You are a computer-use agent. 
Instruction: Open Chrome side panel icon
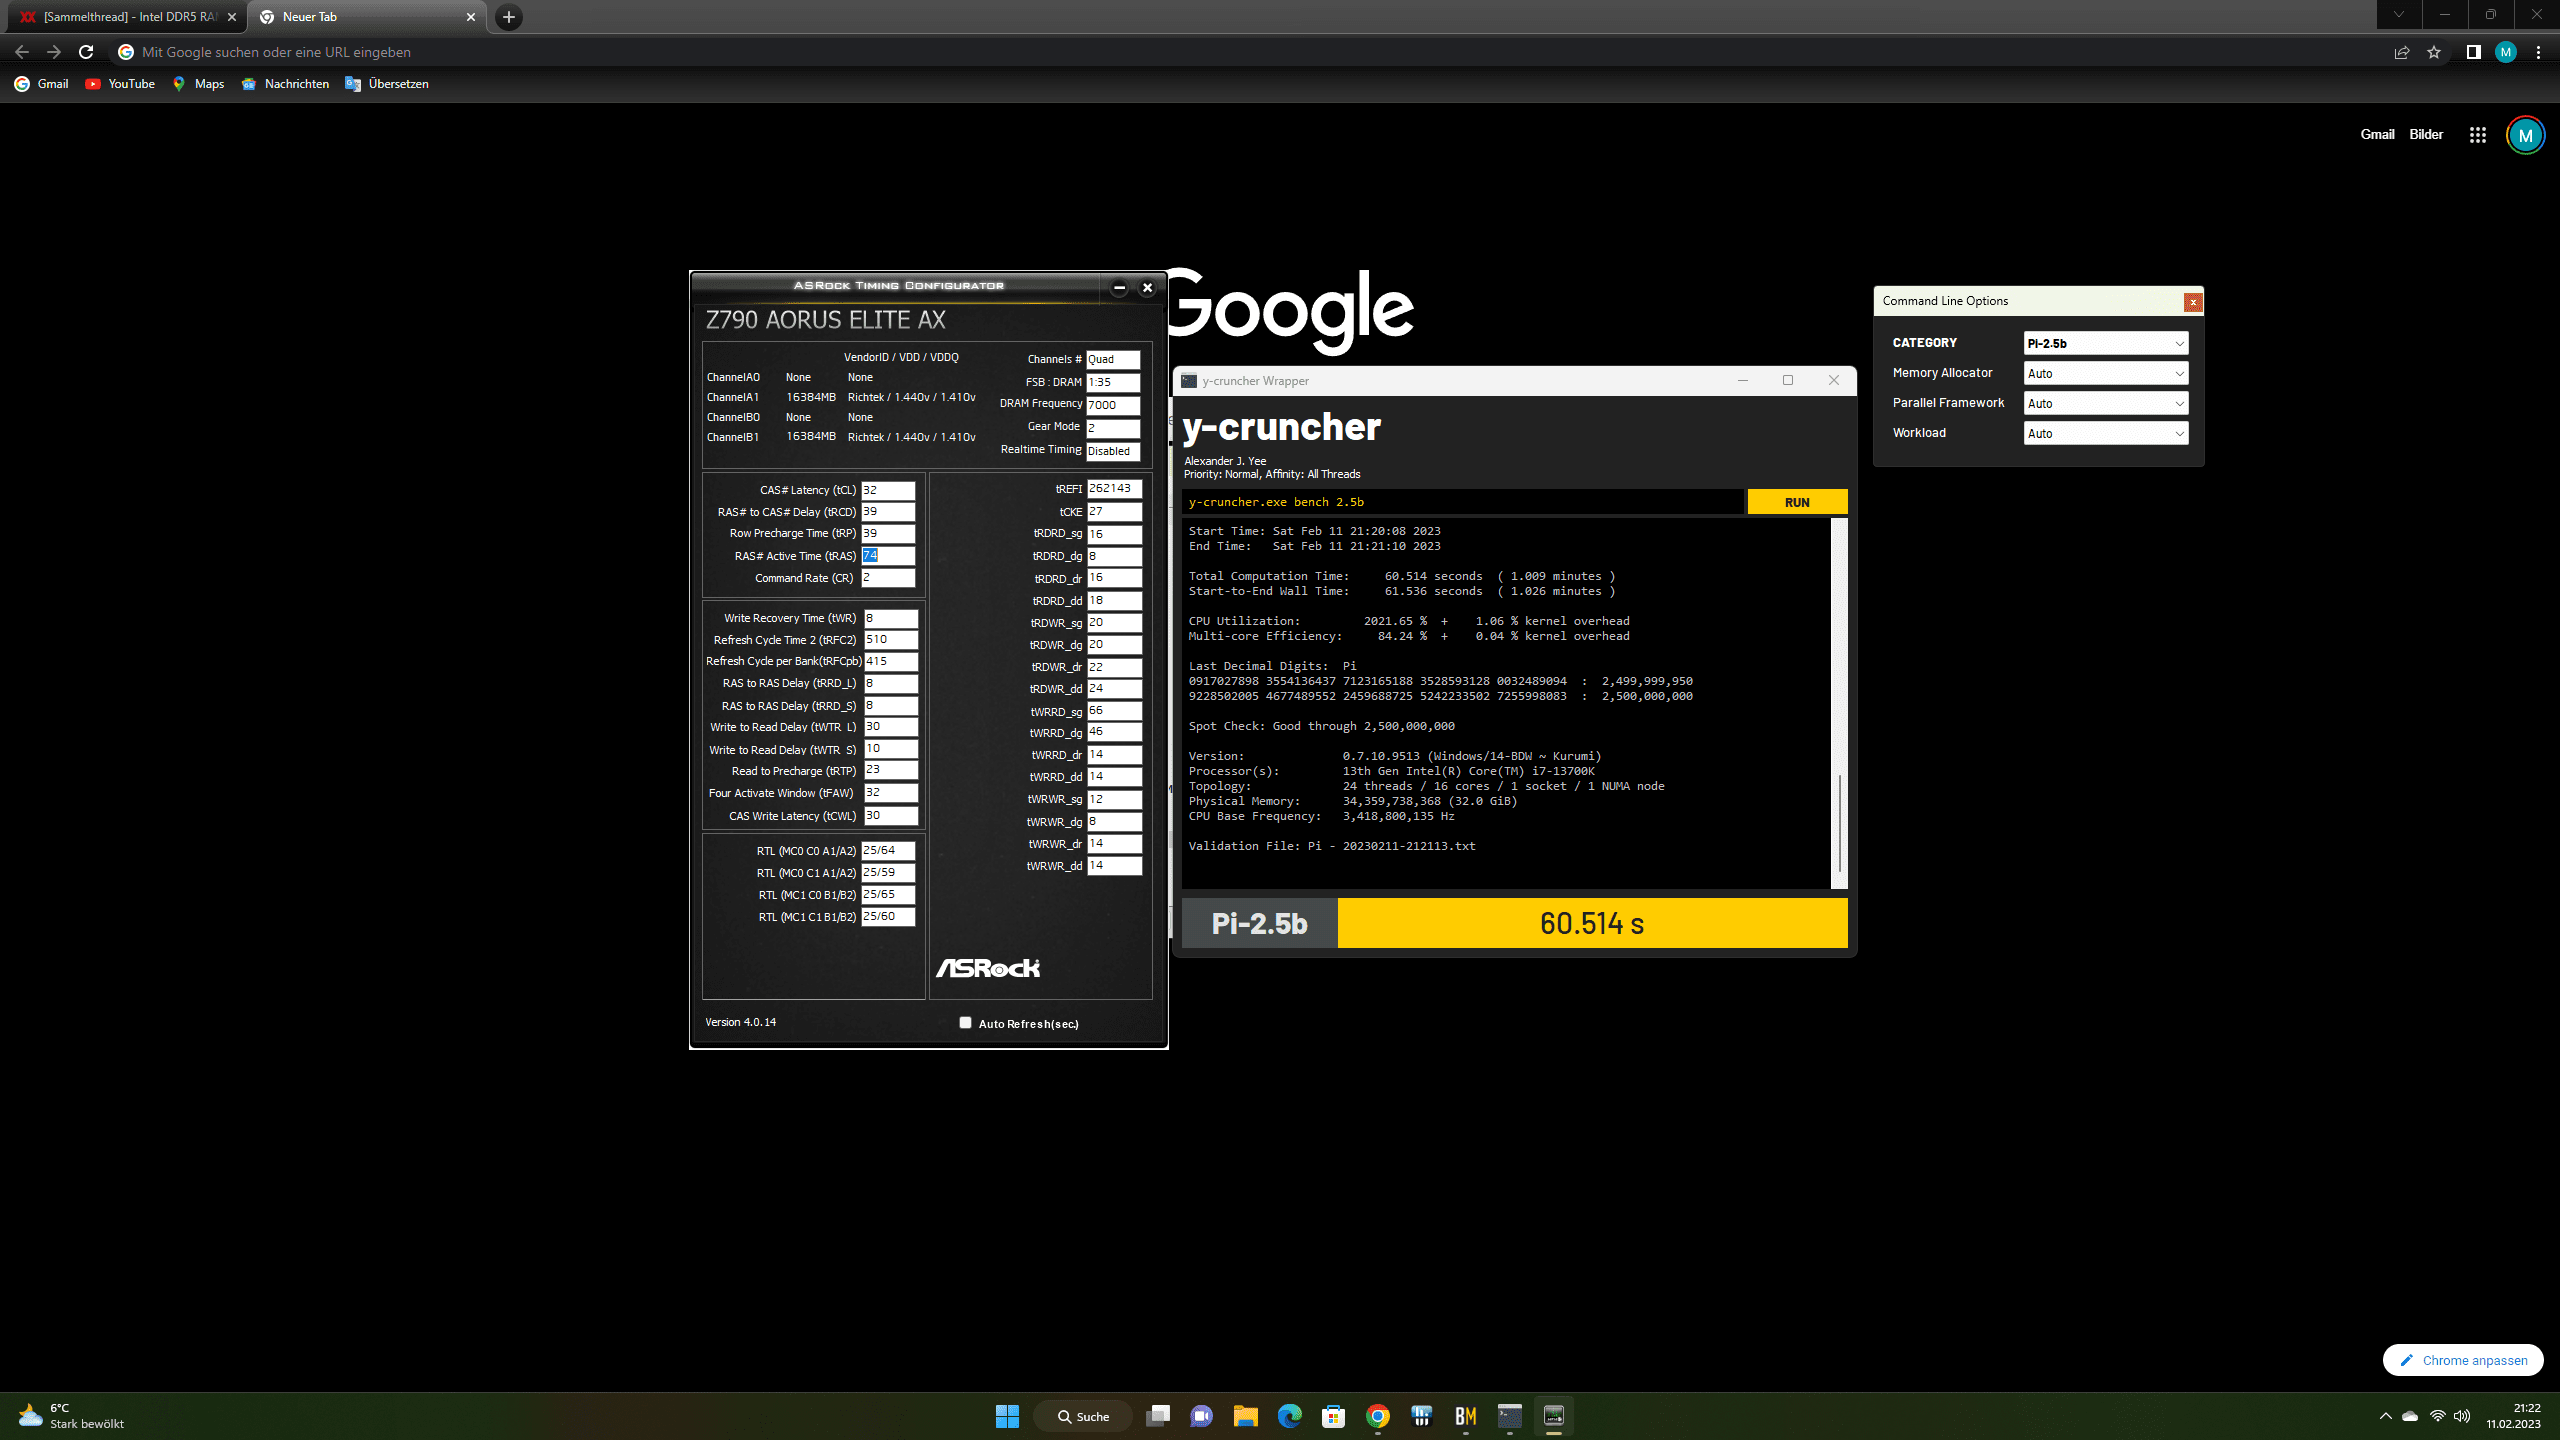pos(2473,52)
